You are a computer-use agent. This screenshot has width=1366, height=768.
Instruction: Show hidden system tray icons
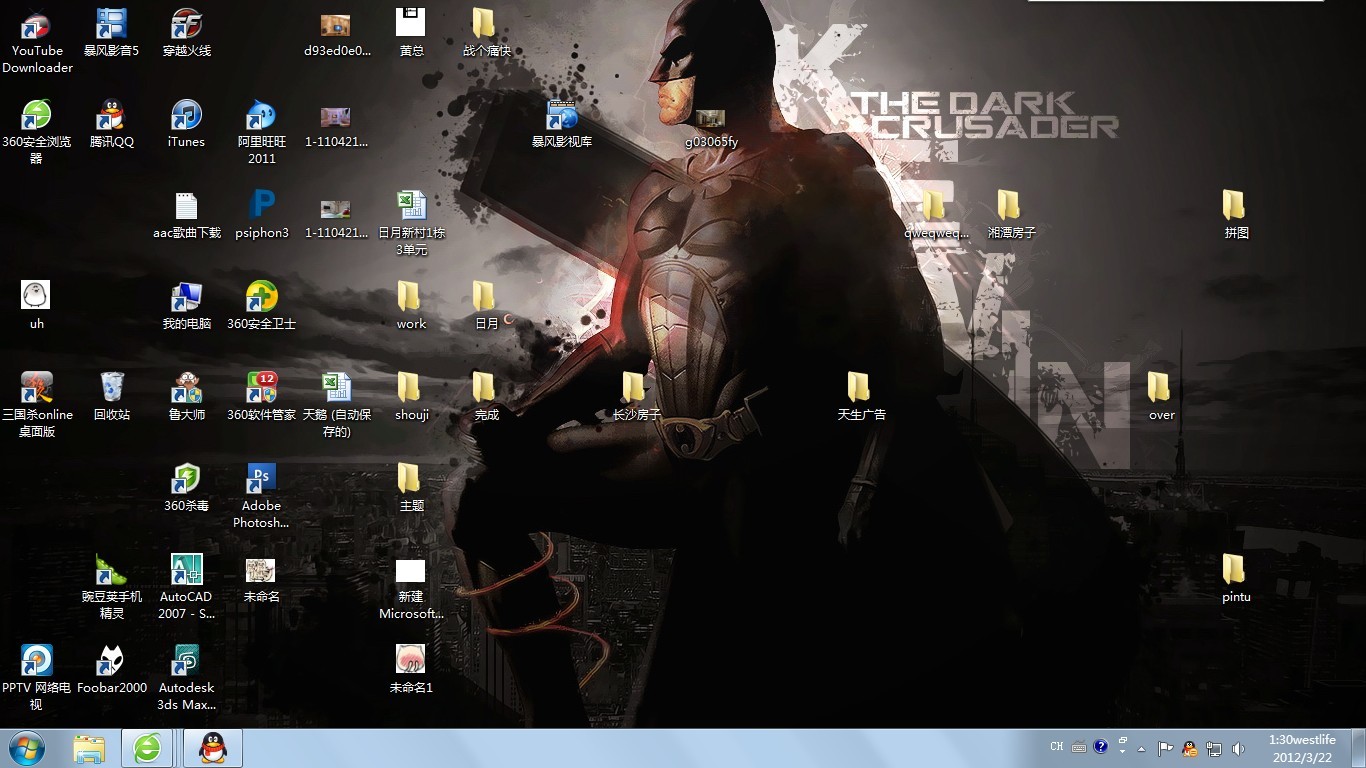[1141, 748]
